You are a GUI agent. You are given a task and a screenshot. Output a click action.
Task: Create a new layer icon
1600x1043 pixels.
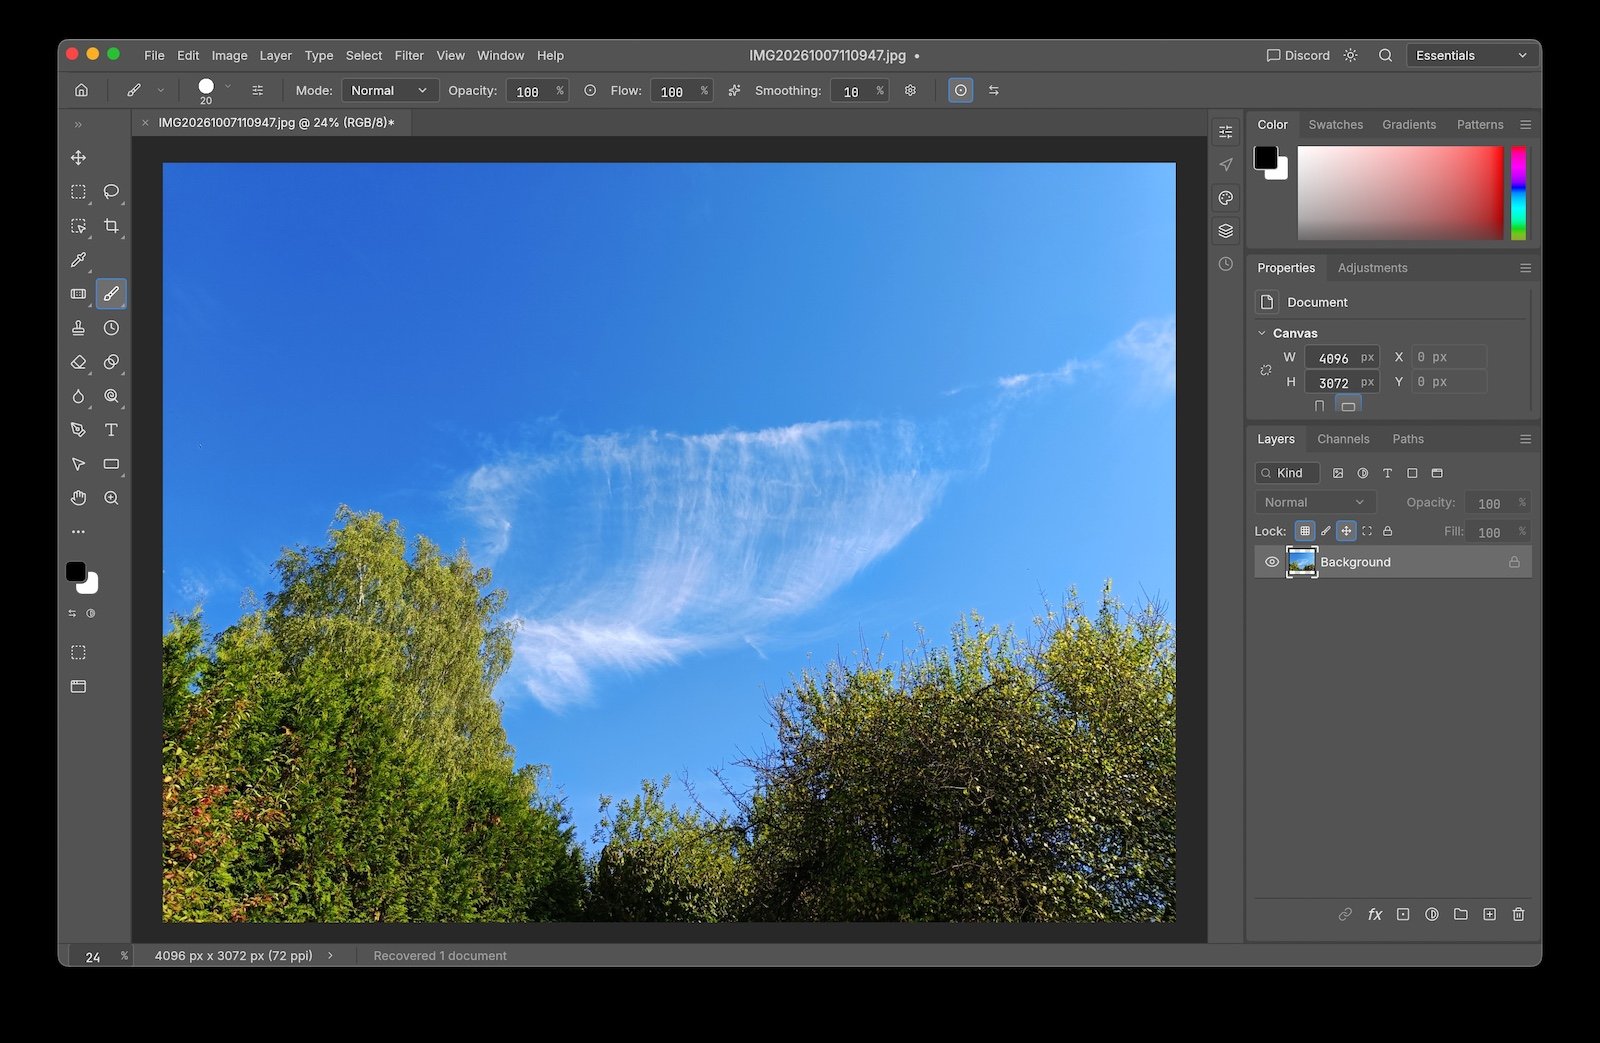coord(1489,914)
